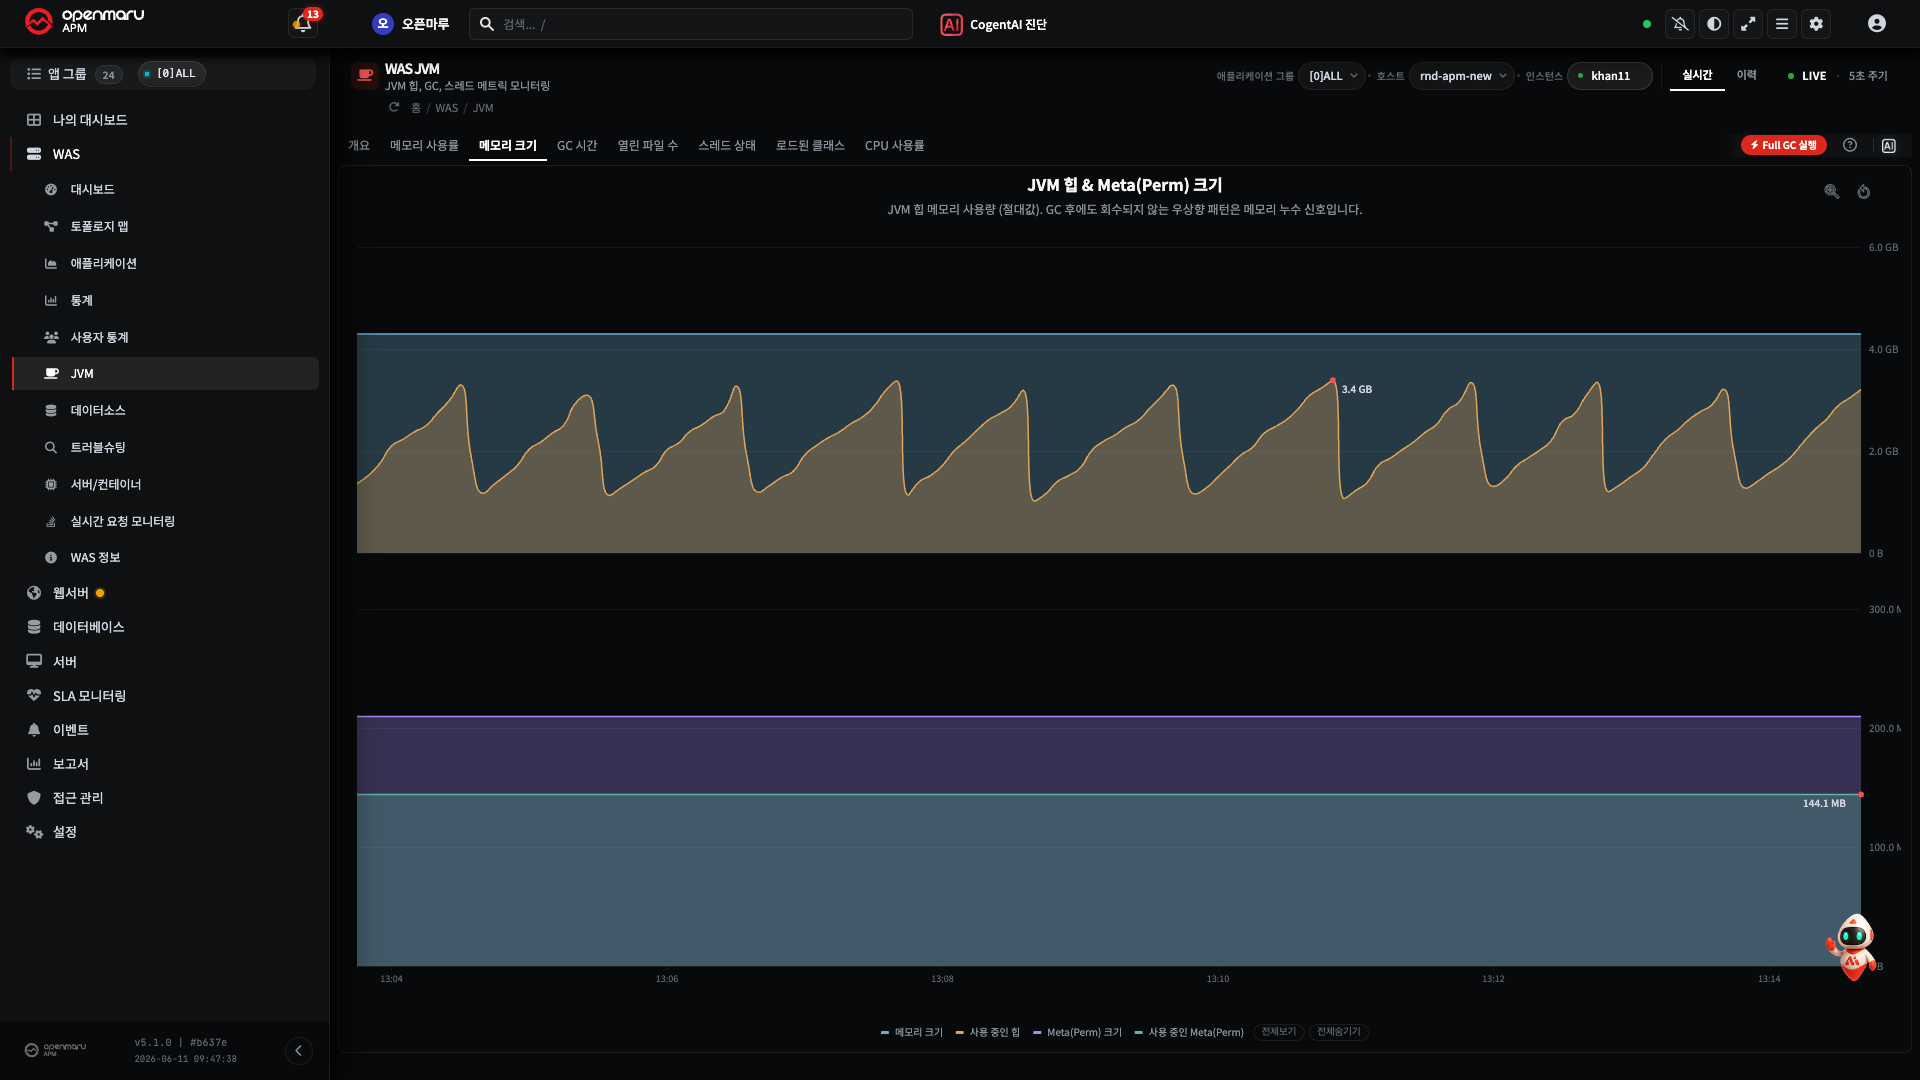The width and height of the screenshot is (1920, 1080).
Task: Focus the 검색 search field
Action: pos(691,24)
